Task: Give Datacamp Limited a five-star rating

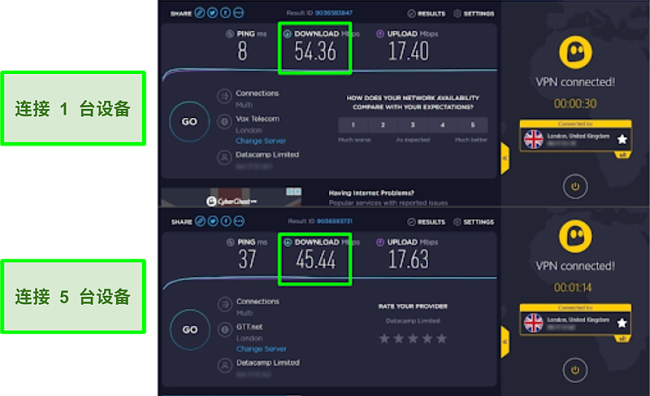Action: pyautogui.click(x=442, y=339)
